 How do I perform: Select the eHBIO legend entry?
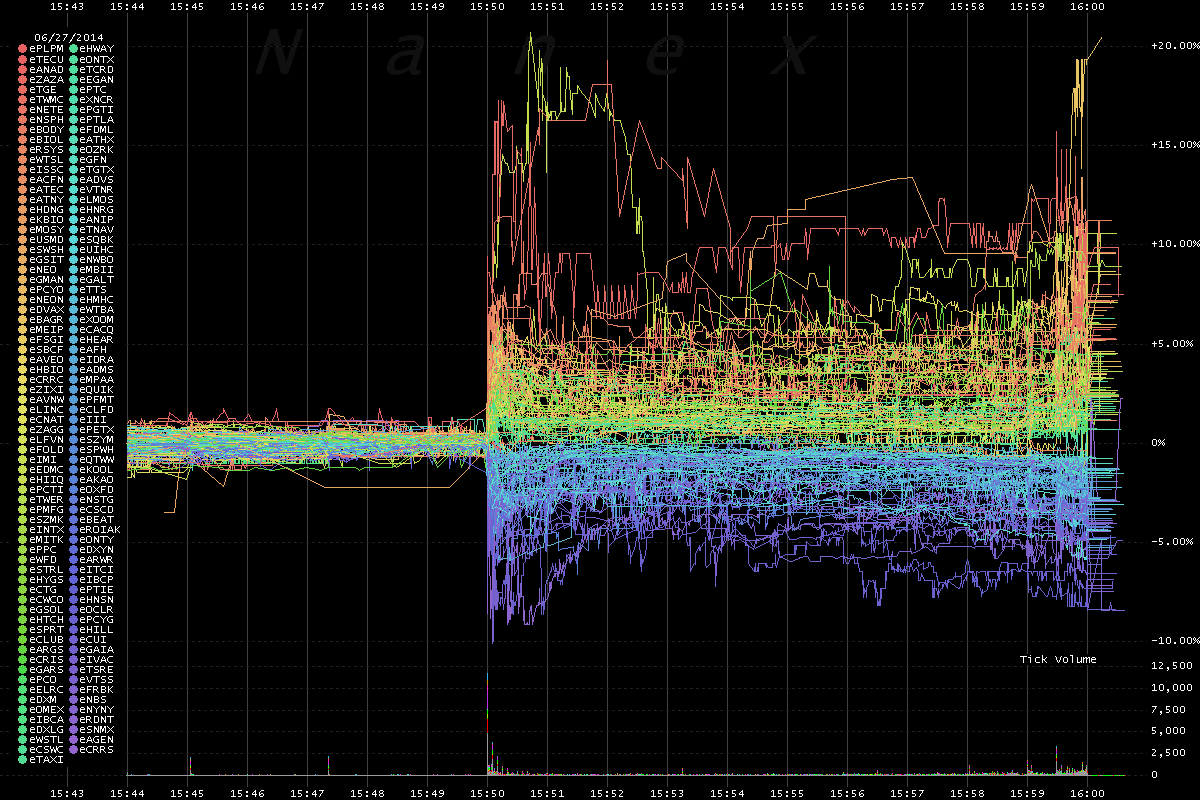click(46, 369)
